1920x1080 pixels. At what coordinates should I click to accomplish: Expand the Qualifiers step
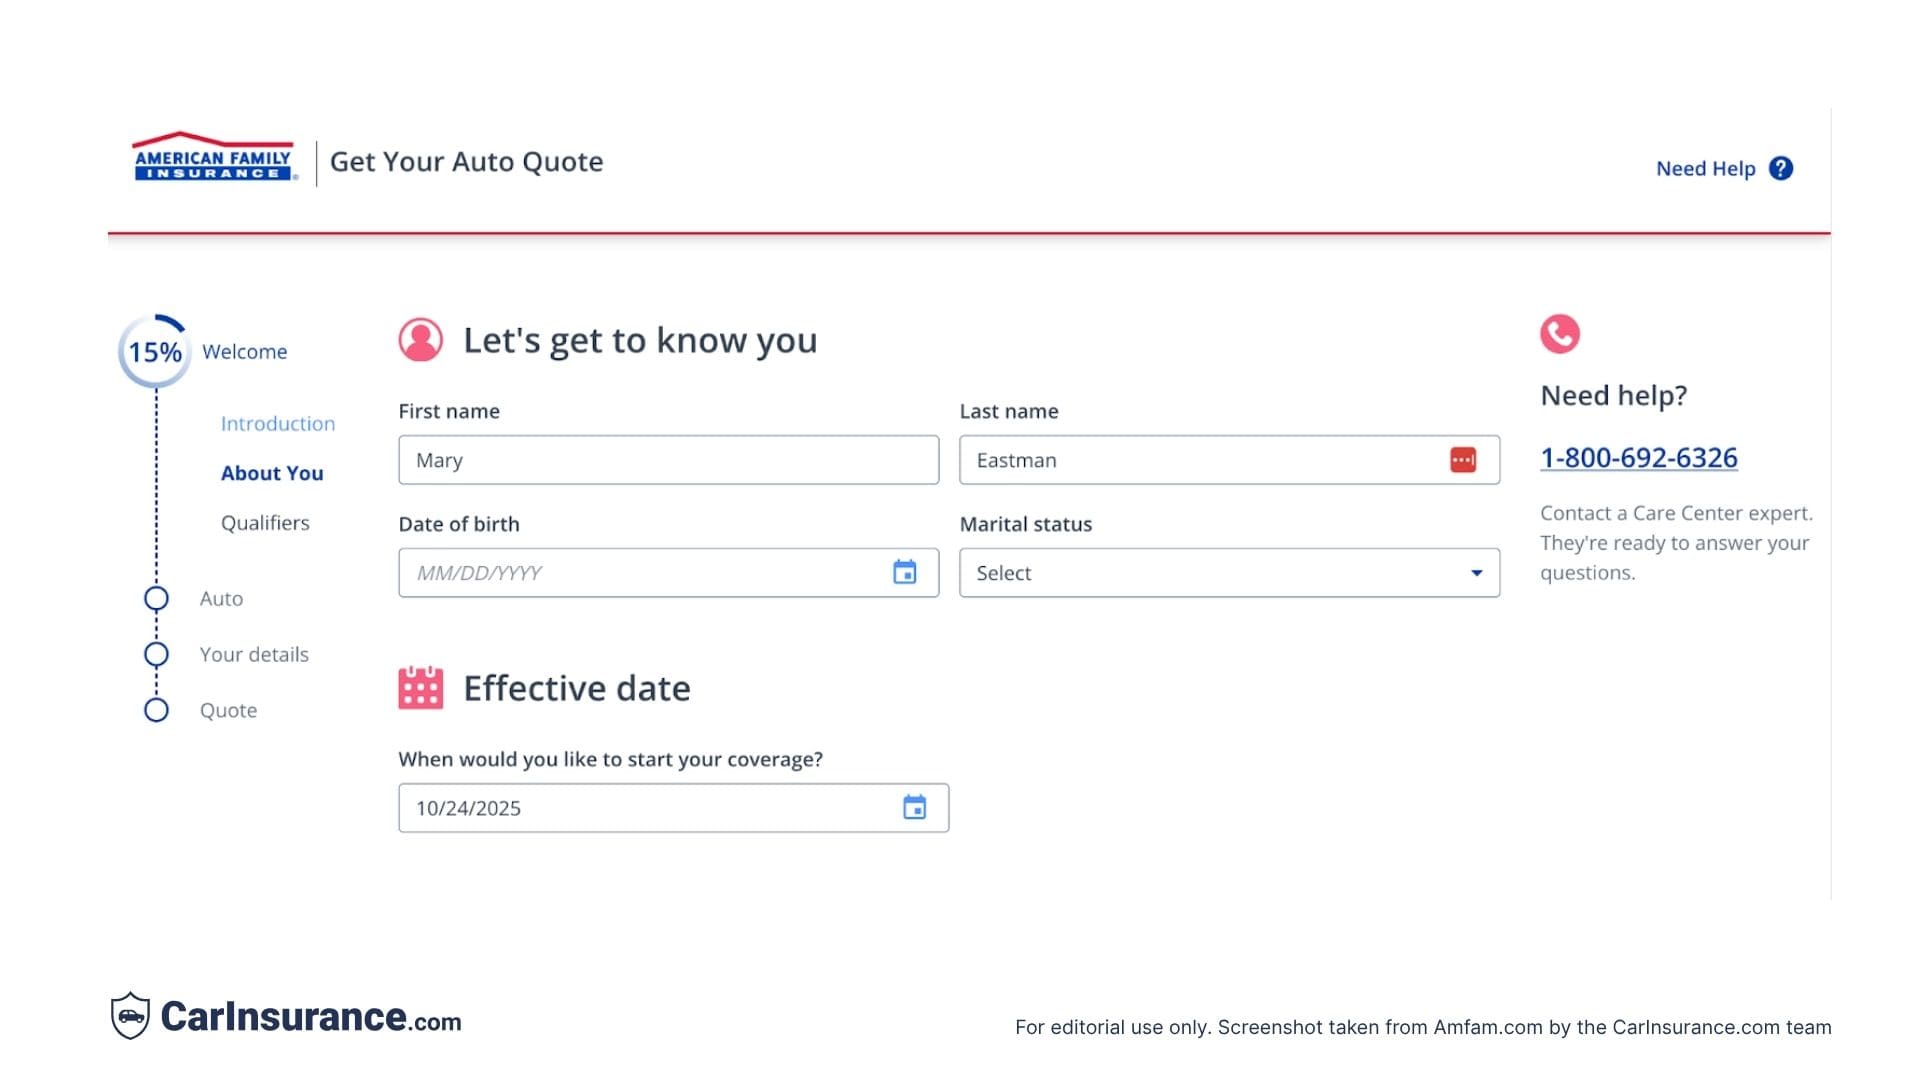click(265, 522)
